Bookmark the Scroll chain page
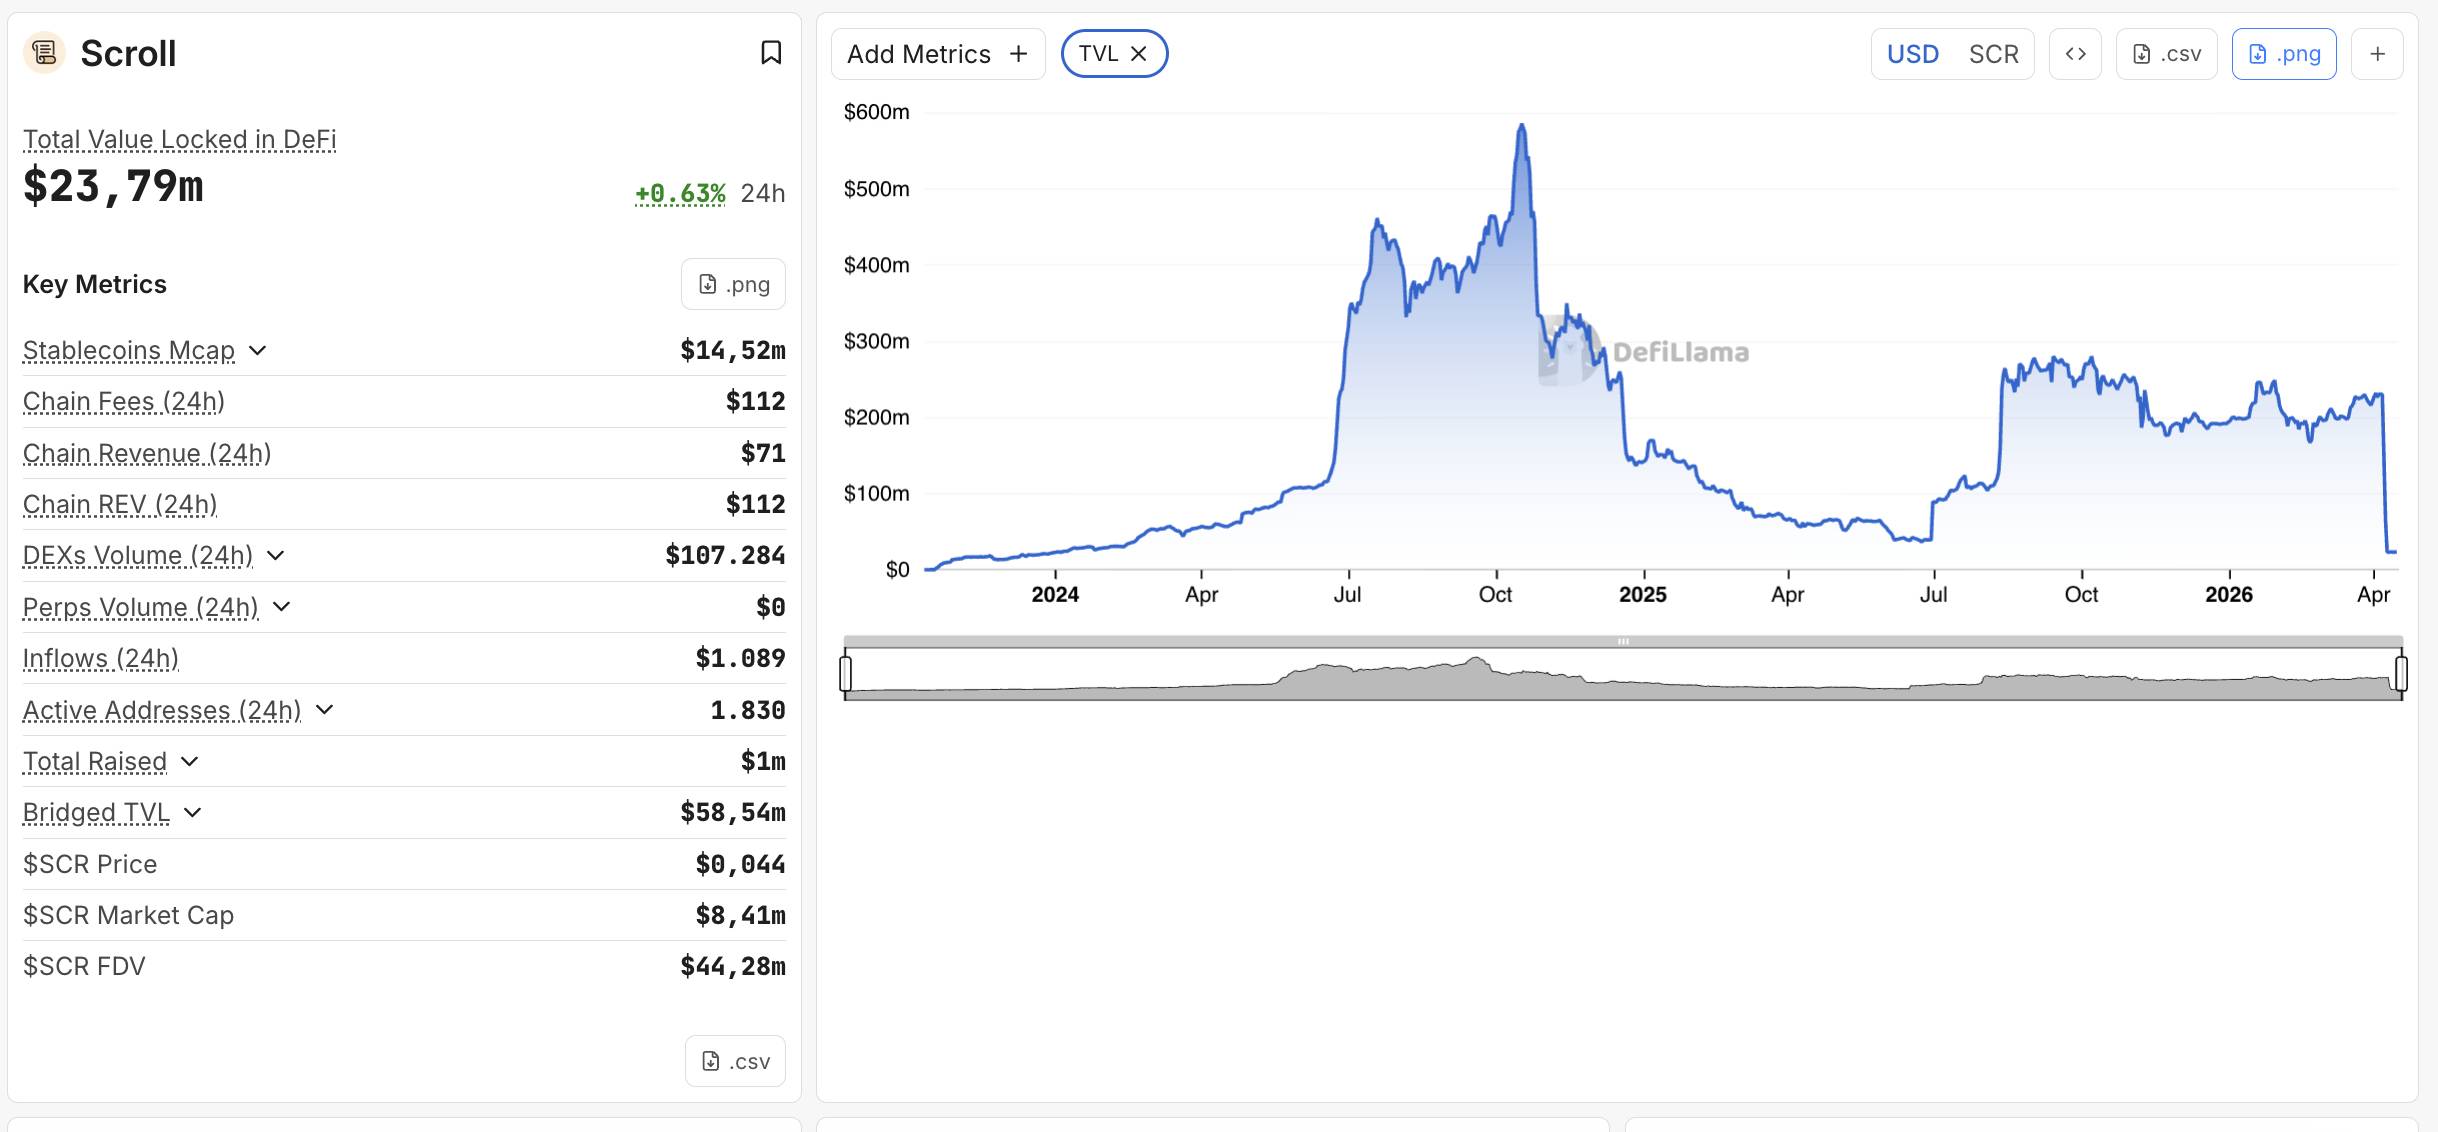2438x1132 pixels. pos(772,53)
